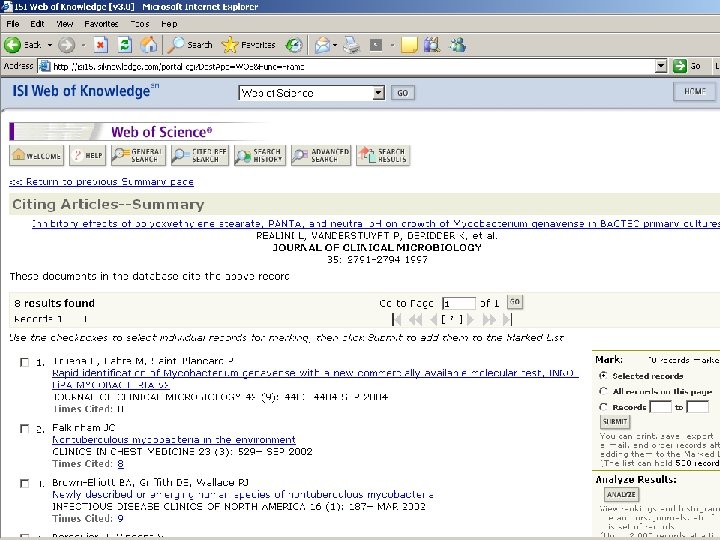Click inside the browser address bar
The image size is (720, 540).
tap(347, 66)
